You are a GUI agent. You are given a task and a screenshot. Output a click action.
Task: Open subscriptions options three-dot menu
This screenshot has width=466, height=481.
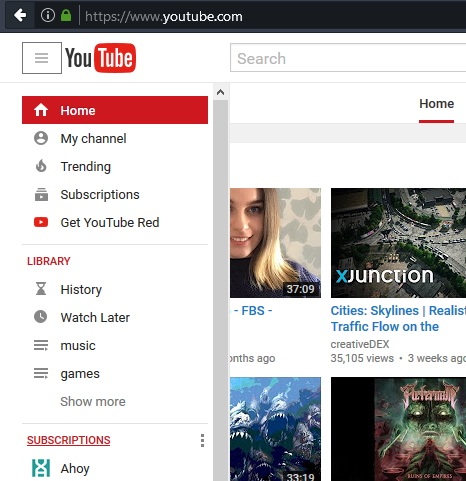tap(202, 440)
